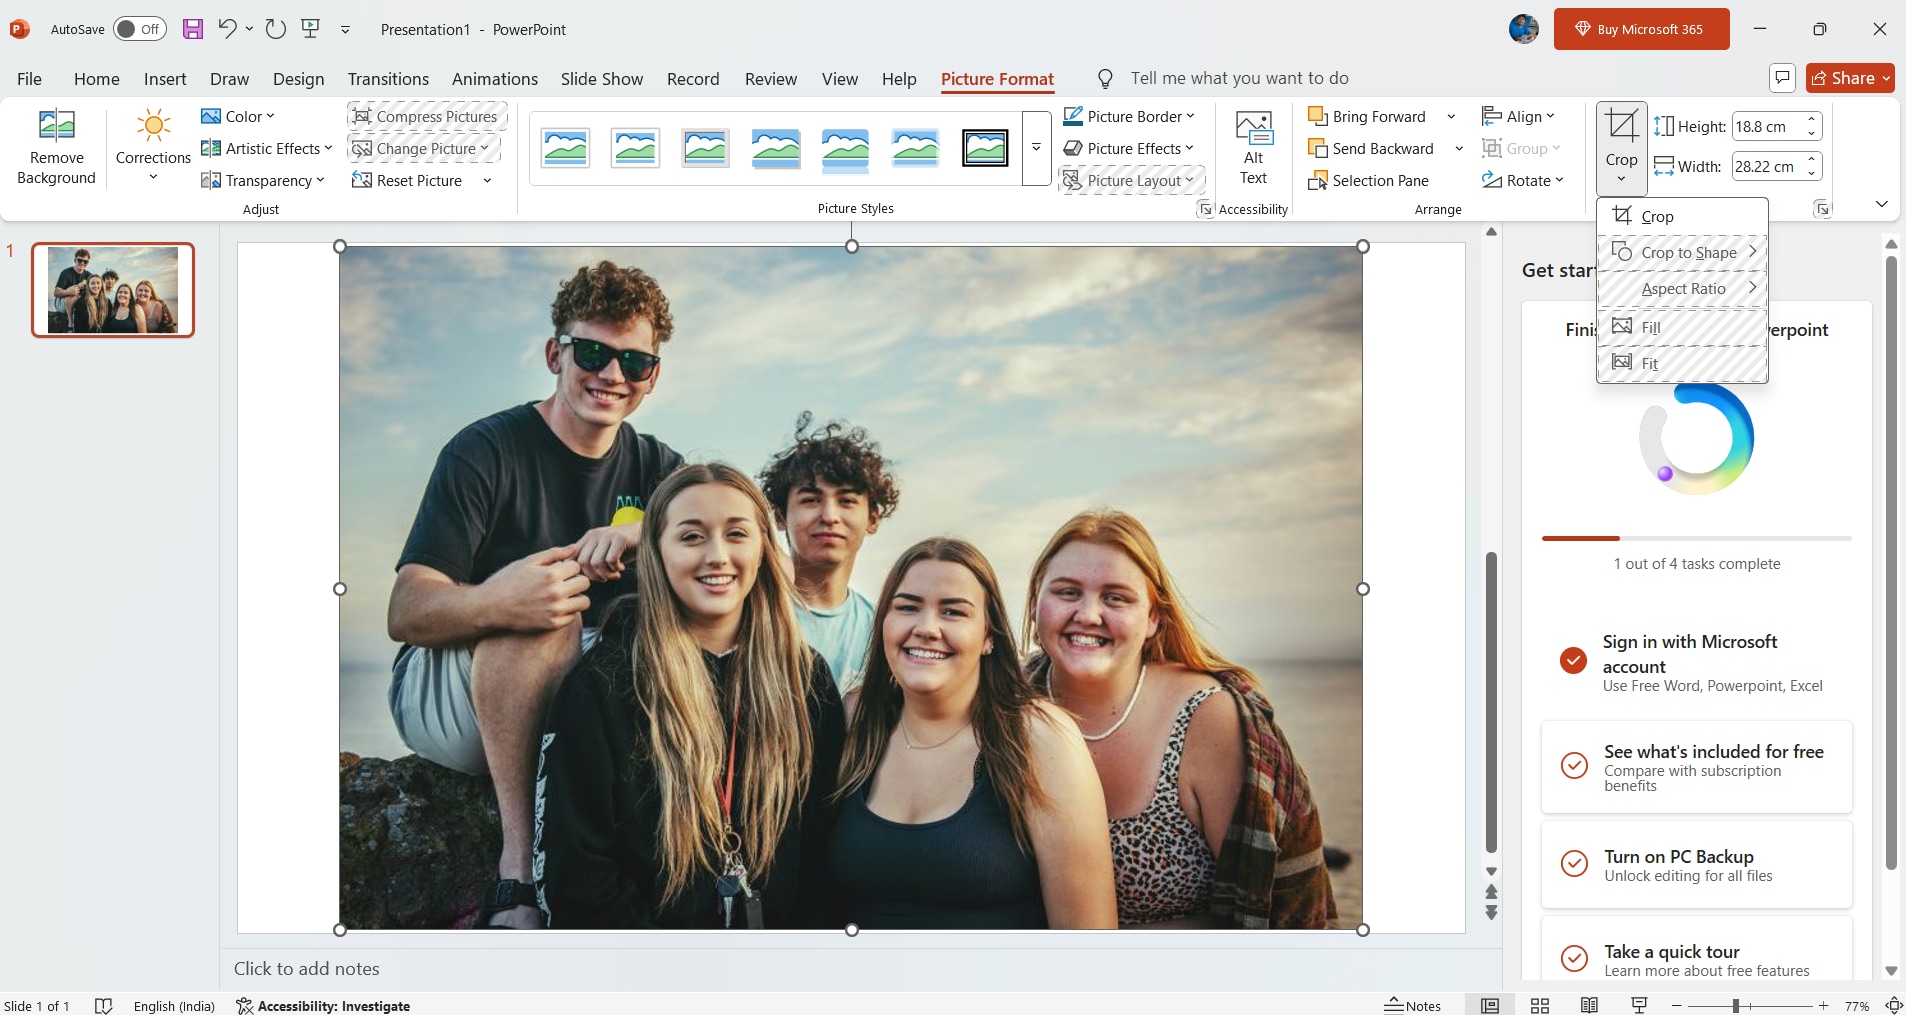Click the Save icon in title bar
Viewport: 1906px width, 1015px height.
tap(193, 29)
